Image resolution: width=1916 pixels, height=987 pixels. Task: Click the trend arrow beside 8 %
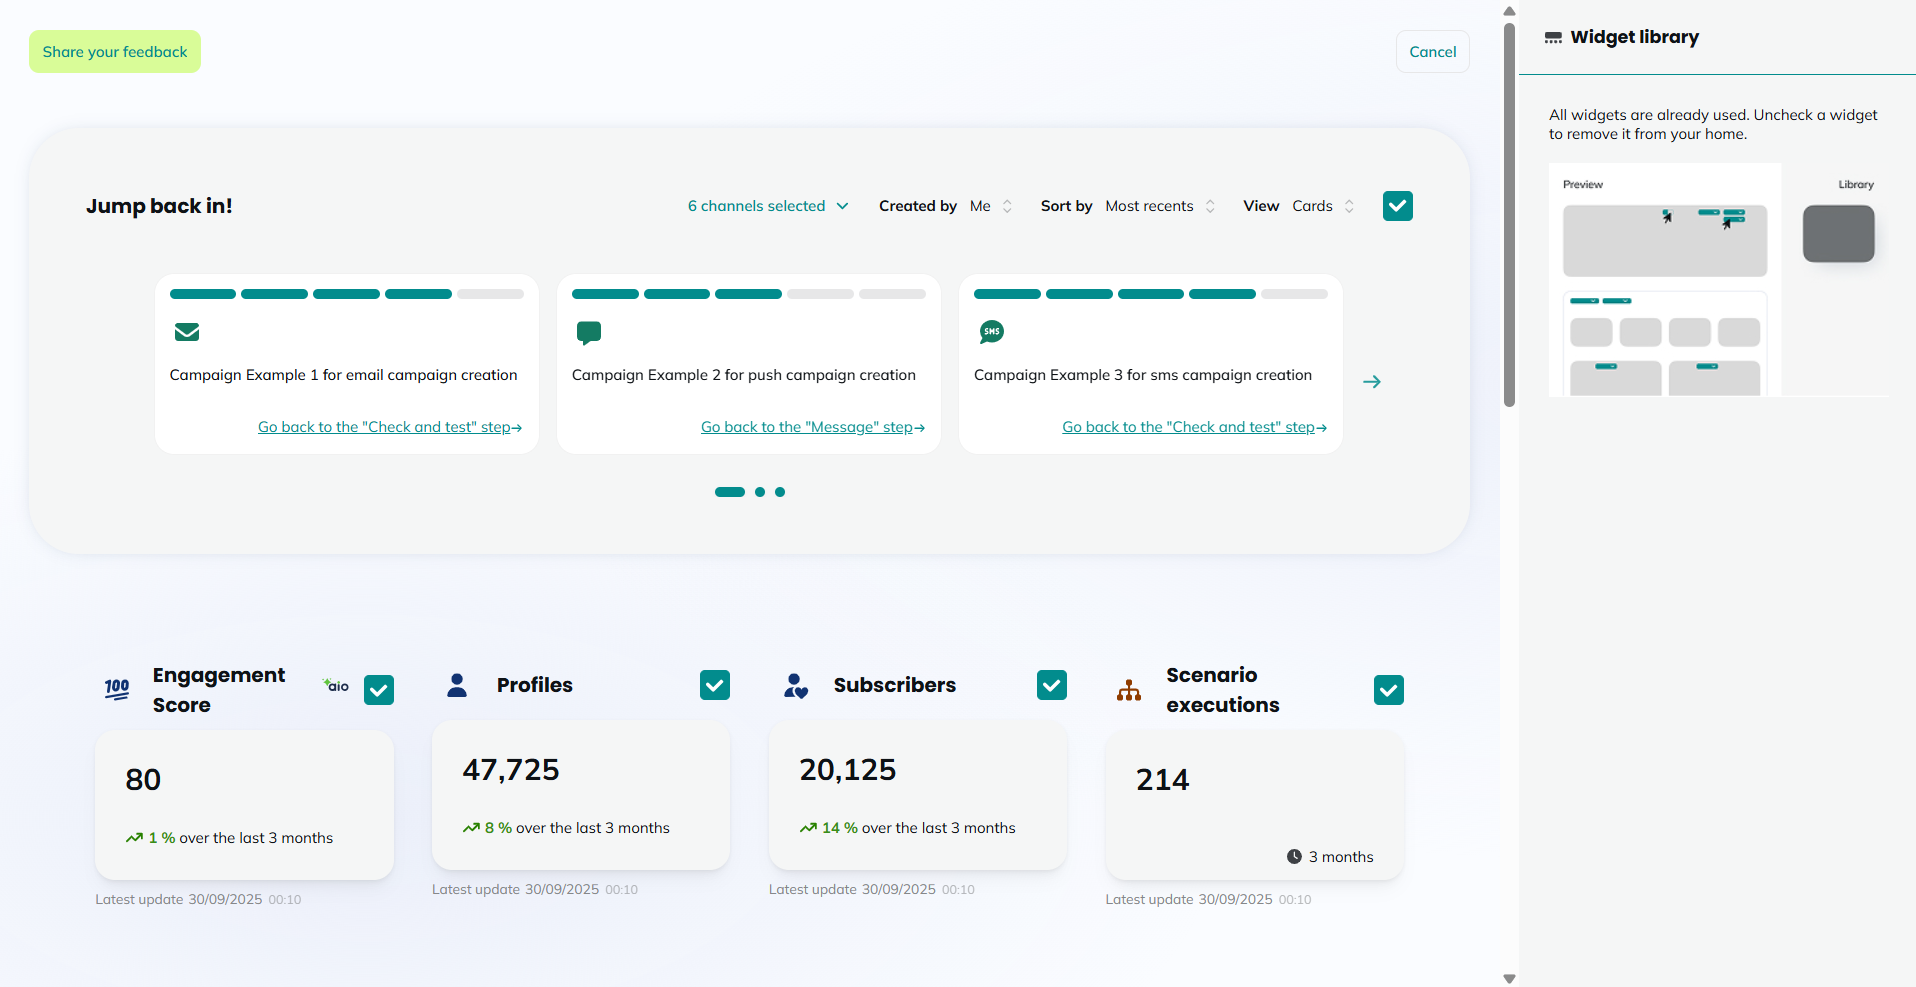(x=471, y=828)
